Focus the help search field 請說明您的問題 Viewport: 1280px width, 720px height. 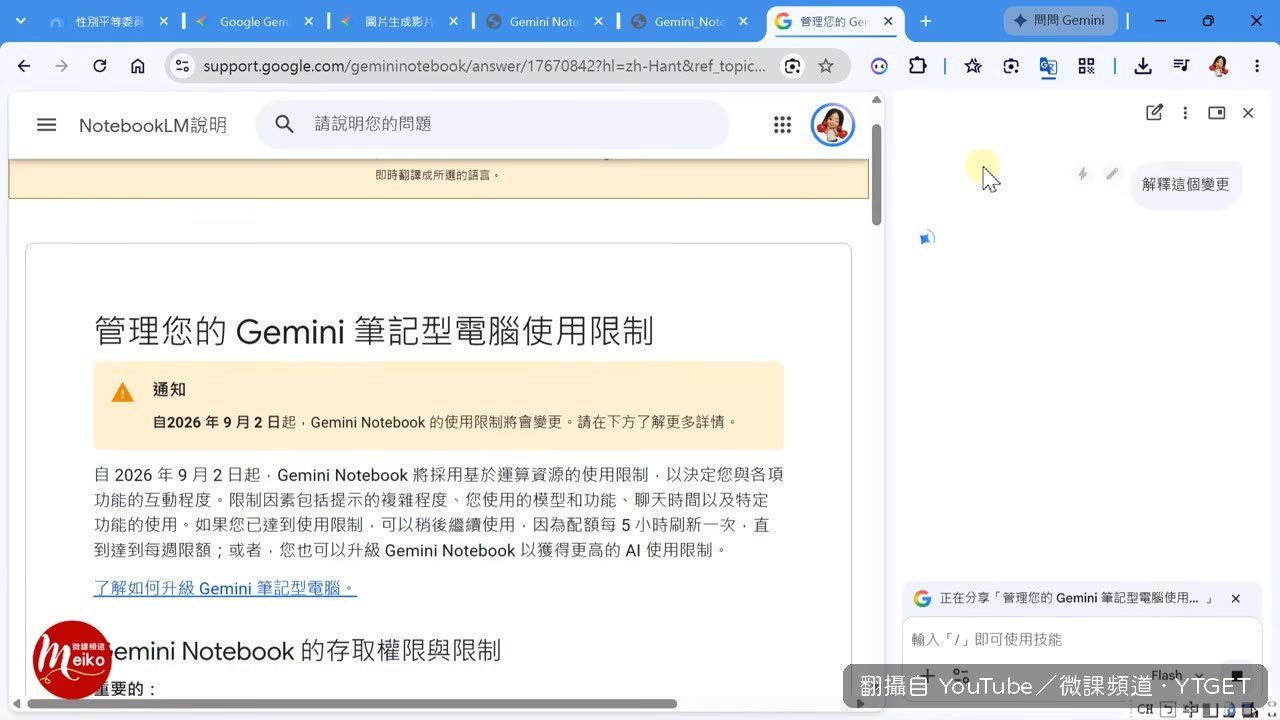492,124
